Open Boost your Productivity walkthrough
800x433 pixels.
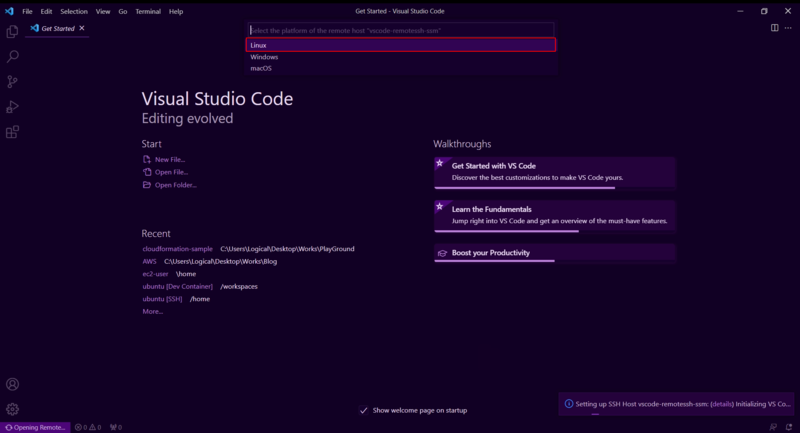tap(555, 253)
